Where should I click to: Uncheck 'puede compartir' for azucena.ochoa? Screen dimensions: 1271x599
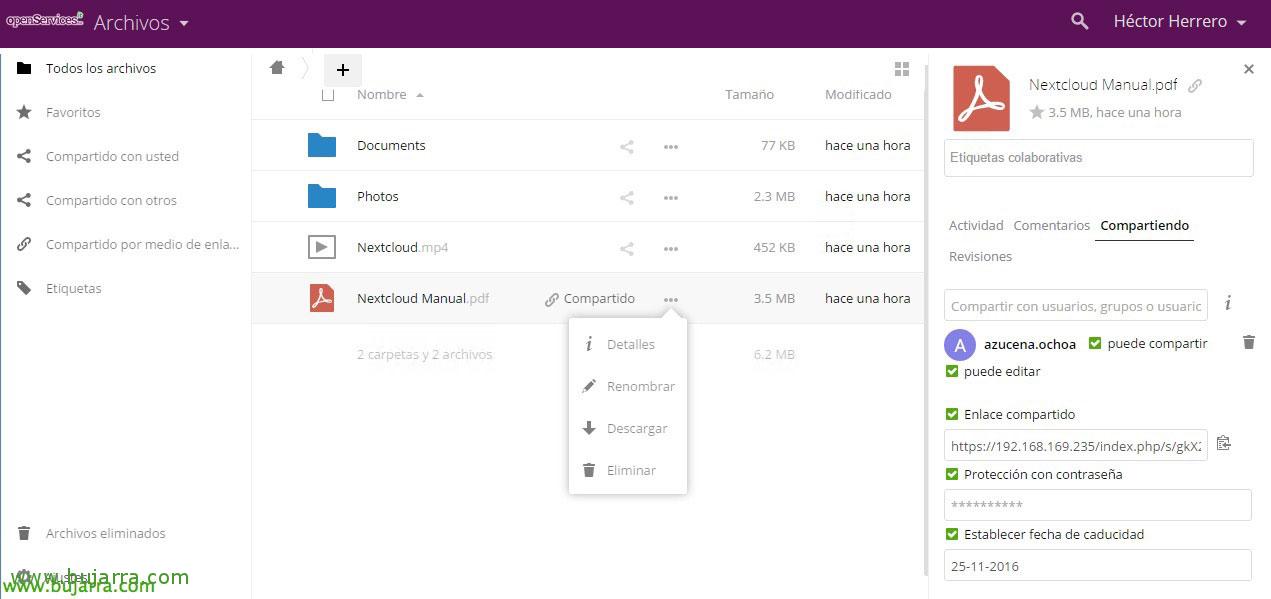(x=1095, y=344)
